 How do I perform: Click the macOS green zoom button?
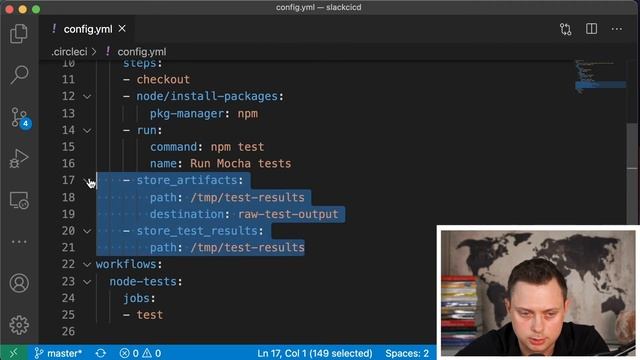coord(36,9)
